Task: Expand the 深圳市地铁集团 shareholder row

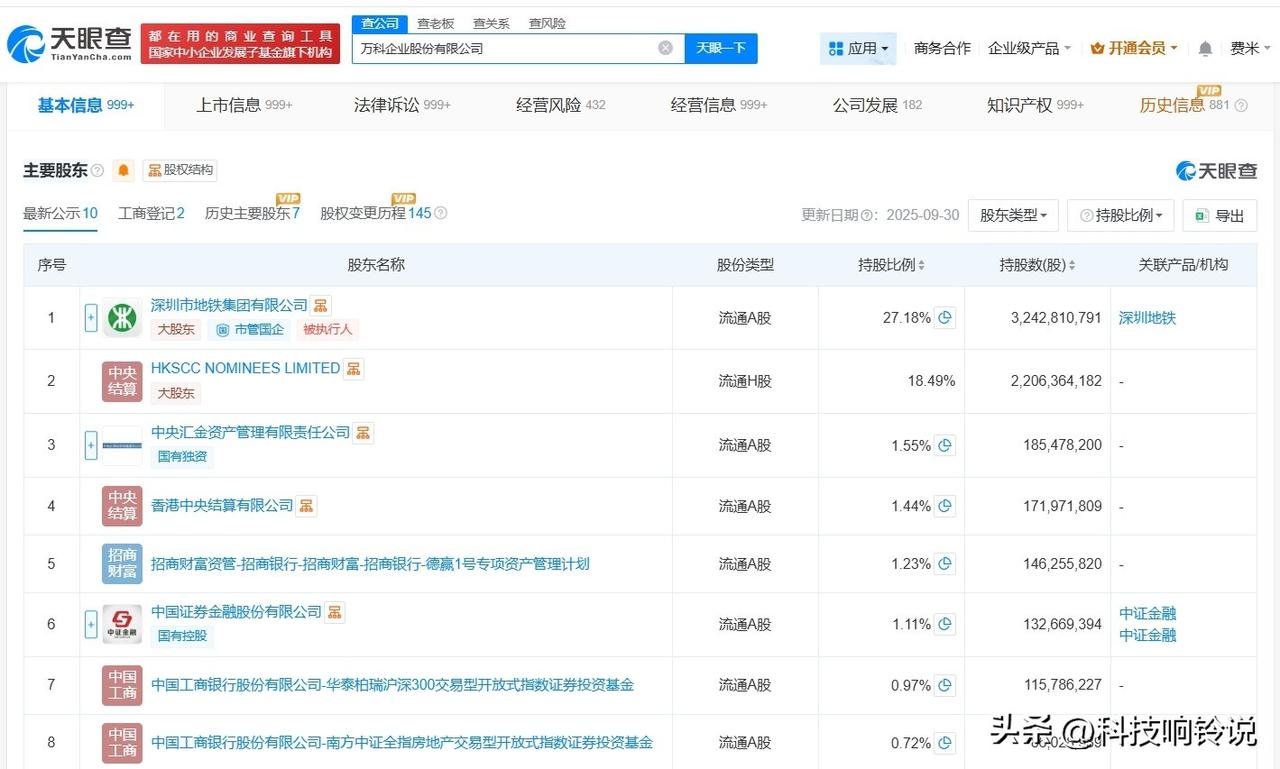Action: coord(91,318)
